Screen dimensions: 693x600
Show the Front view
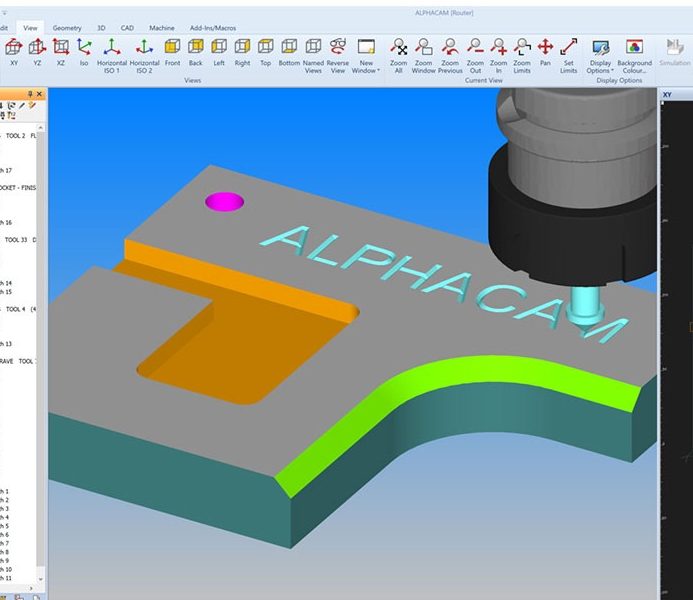click(x=172, y=52)
